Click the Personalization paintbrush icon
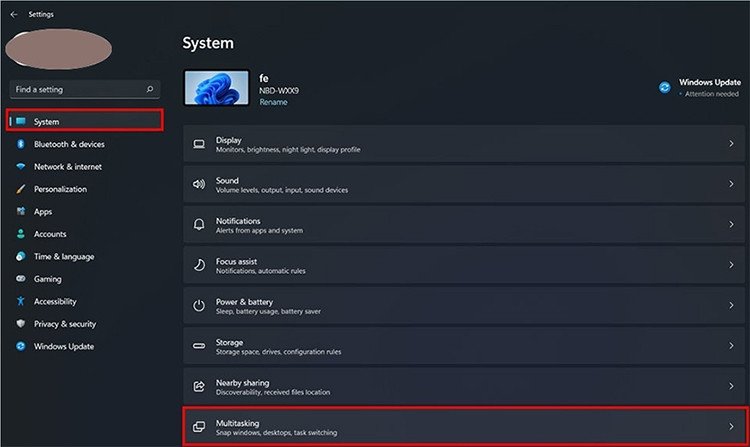 pos(21,189)
